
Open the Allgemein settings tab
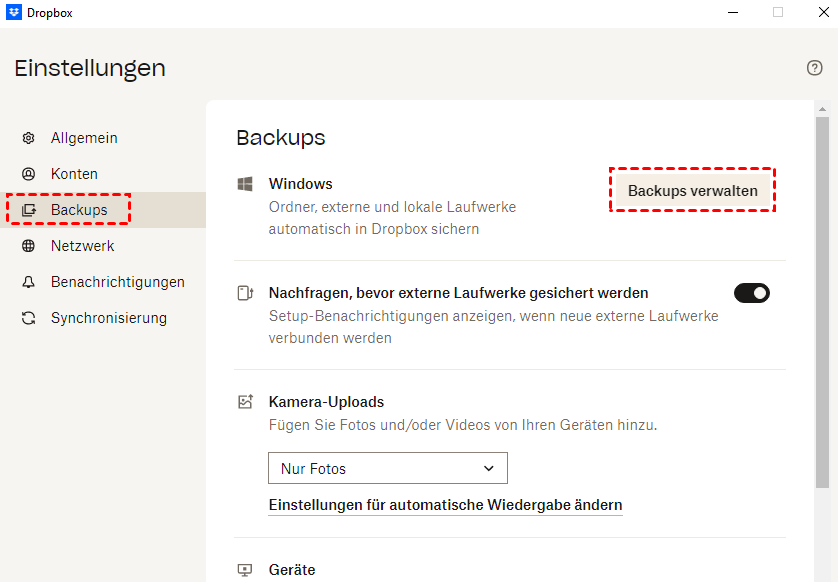point(84,138)
